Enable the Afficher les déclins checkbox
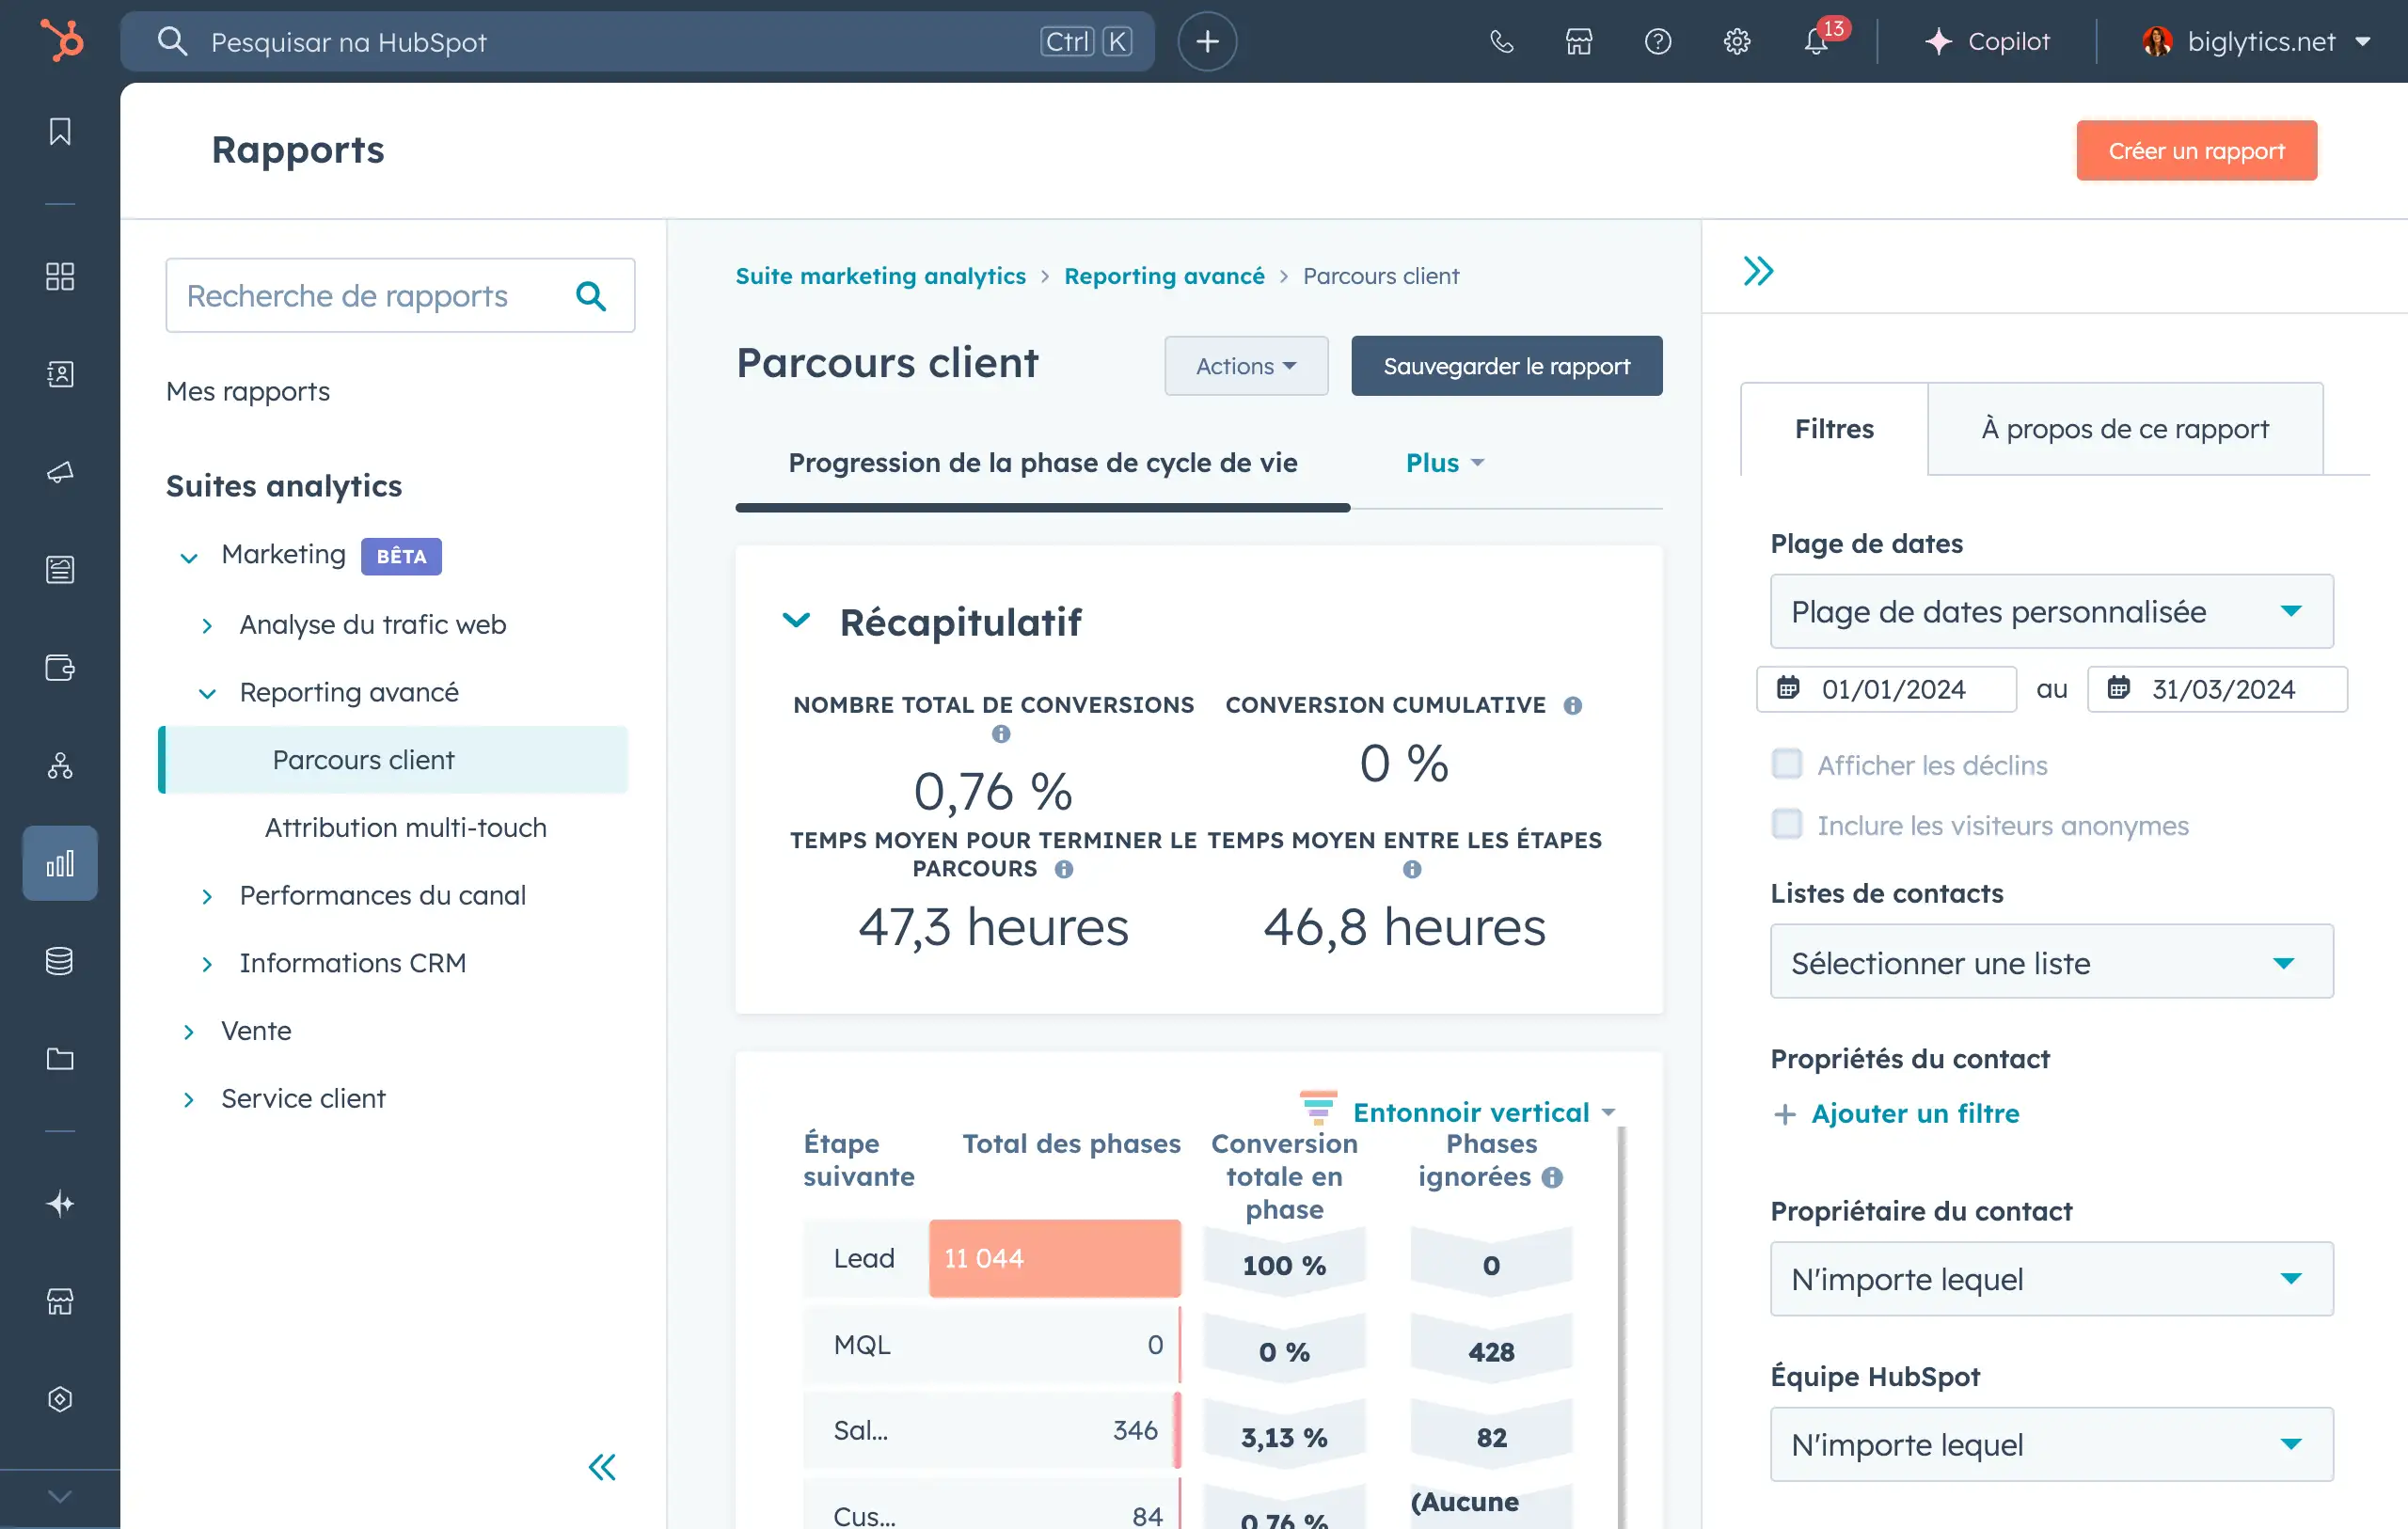Viewport: 2408px width, 1529px height. pos(1787,765)
